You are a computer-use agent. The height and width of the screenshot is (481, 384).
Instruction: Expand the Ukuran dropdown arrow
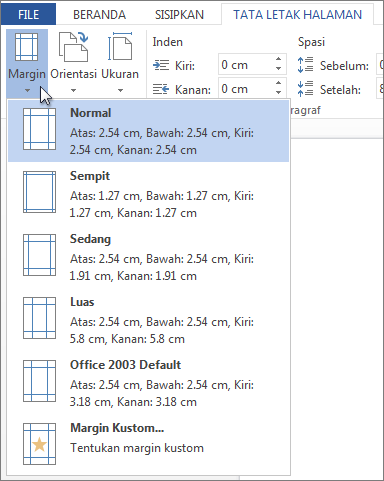(x=120, y=90)
